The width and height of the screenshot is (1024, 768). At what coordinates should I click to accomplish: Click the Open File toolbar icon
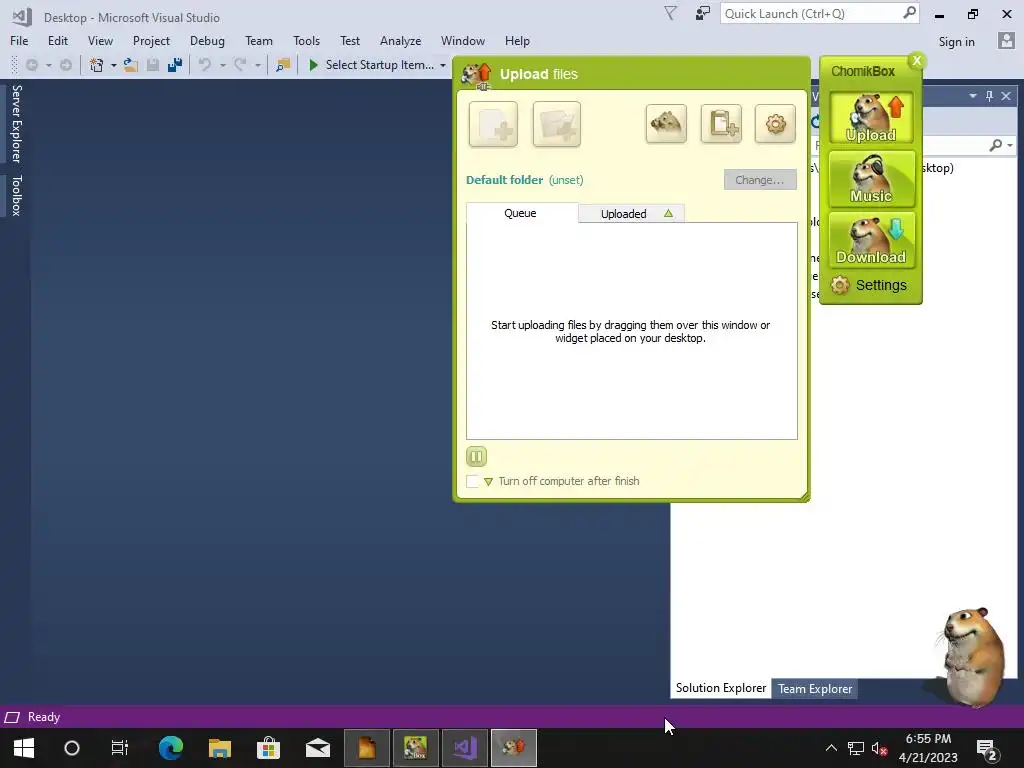tap(131, 65)
